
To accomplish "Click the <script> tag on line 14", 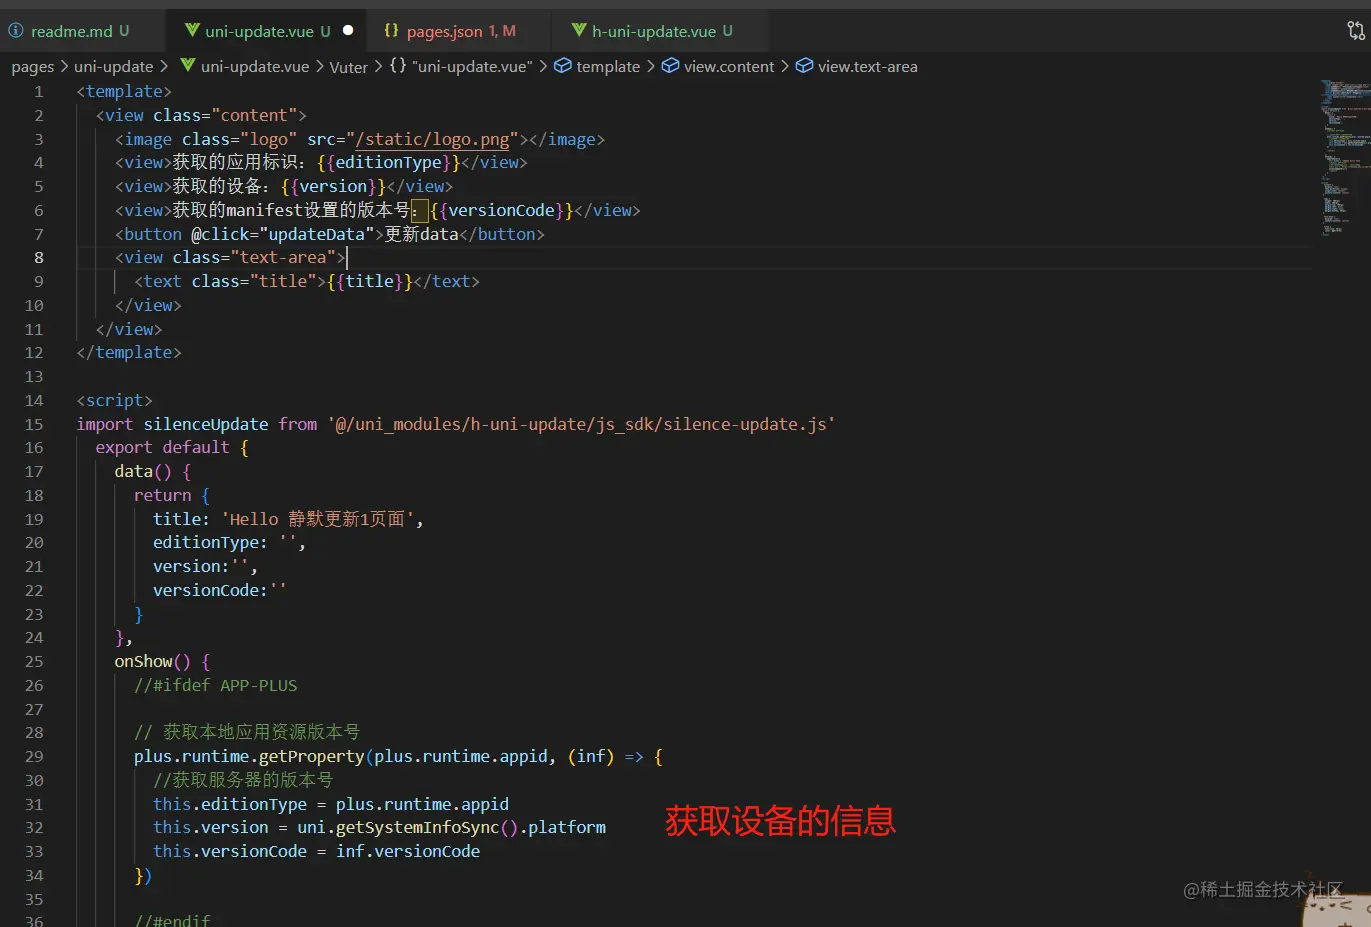I will click(114, 400).
